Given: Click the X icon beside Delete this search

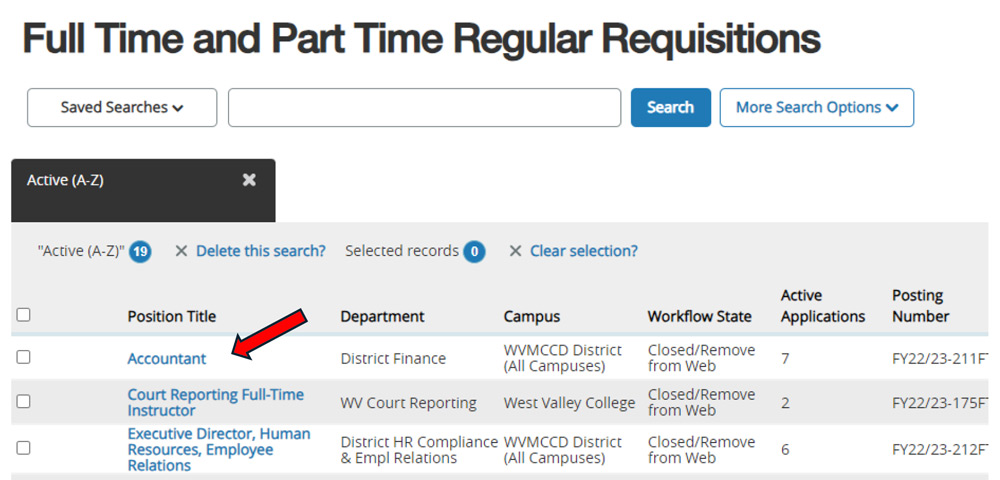Looking at the screenshot, I should [181, 251].
